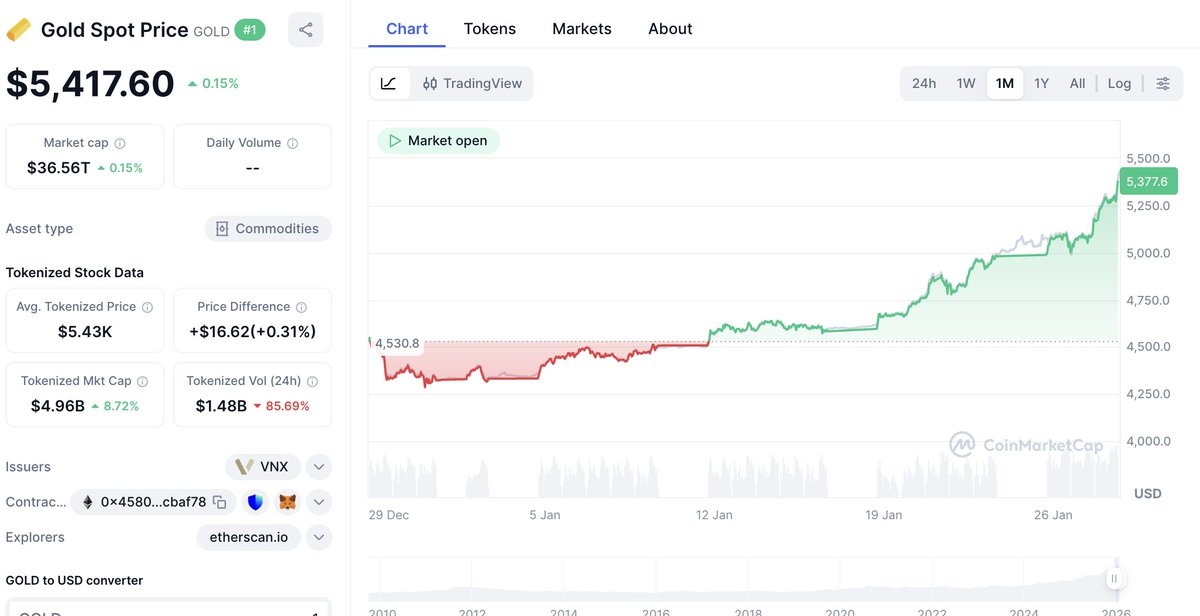Open chart settings sliders icon
Viewport: 1200px width, 616px height.
(1163, 84)
